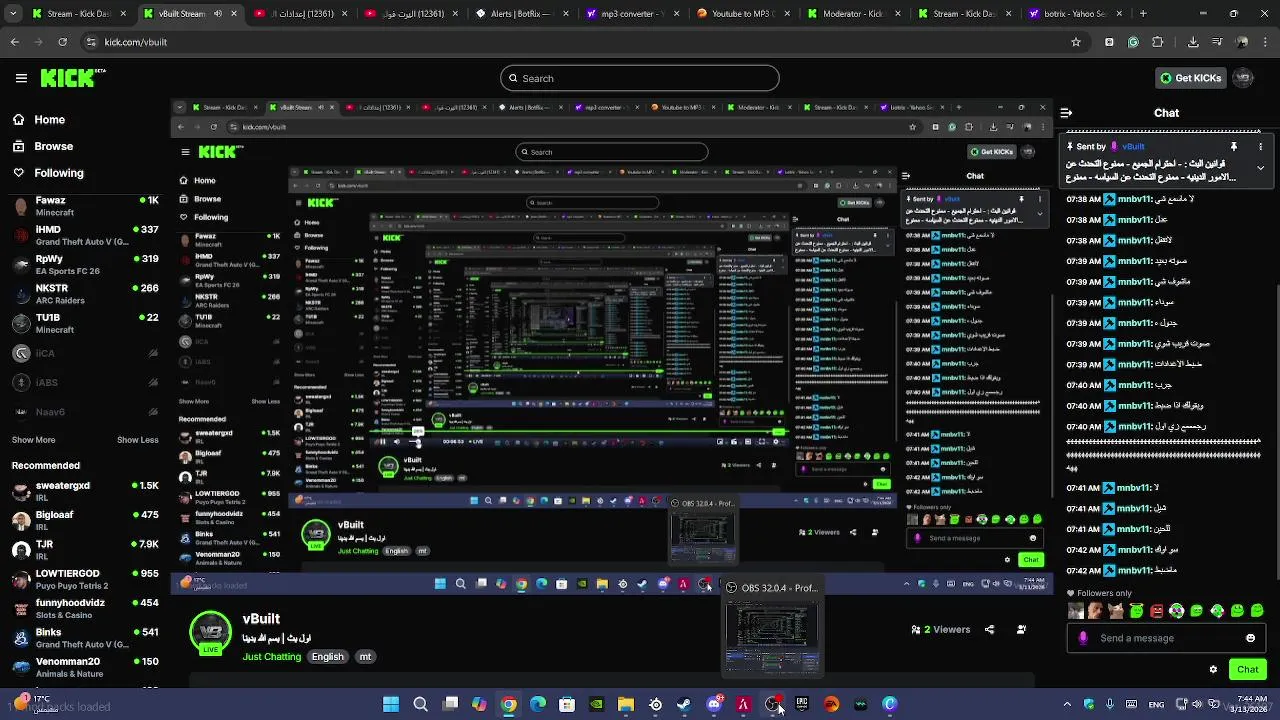1280x720 pixels.
Task: Open Discord from the taskbar
Action: 714,704
